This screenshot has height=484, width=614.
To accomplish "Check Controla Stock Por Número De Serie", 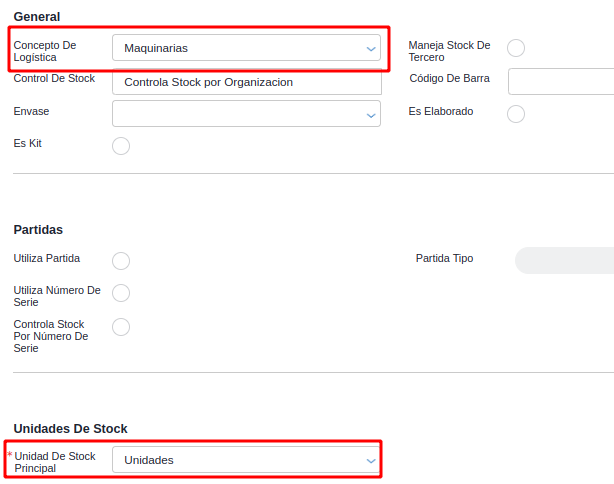I will [121, 327].
